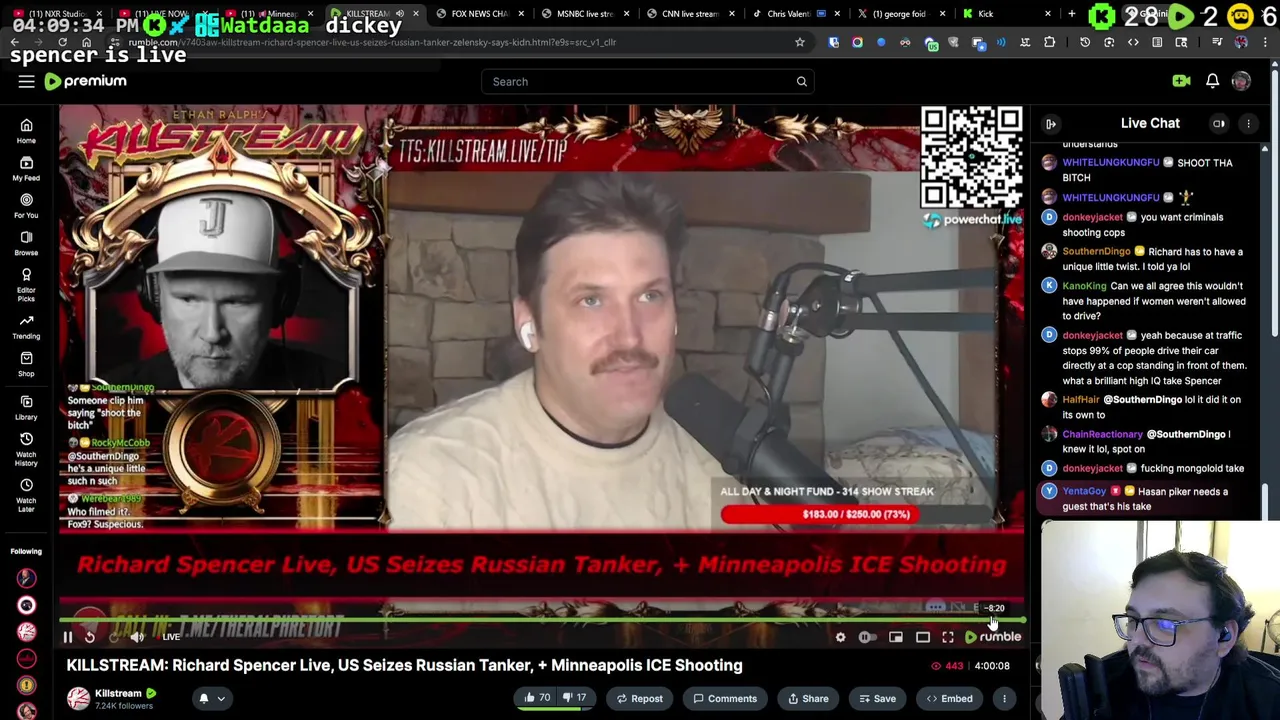Open the notifications bell in the header

[x=1212, y=81]
